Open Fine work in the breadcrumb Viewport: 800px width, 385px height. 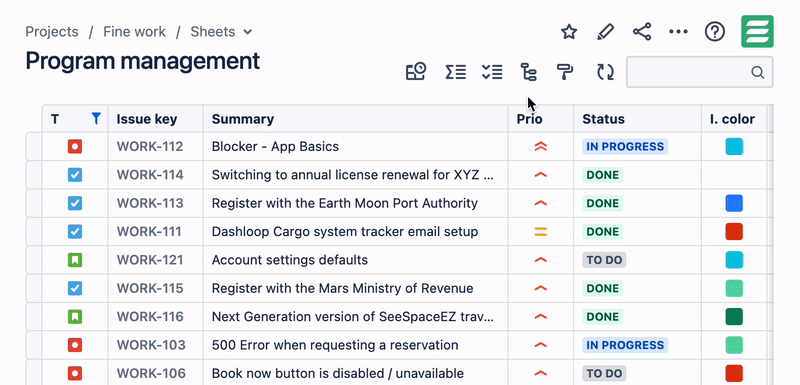point(134,32)
